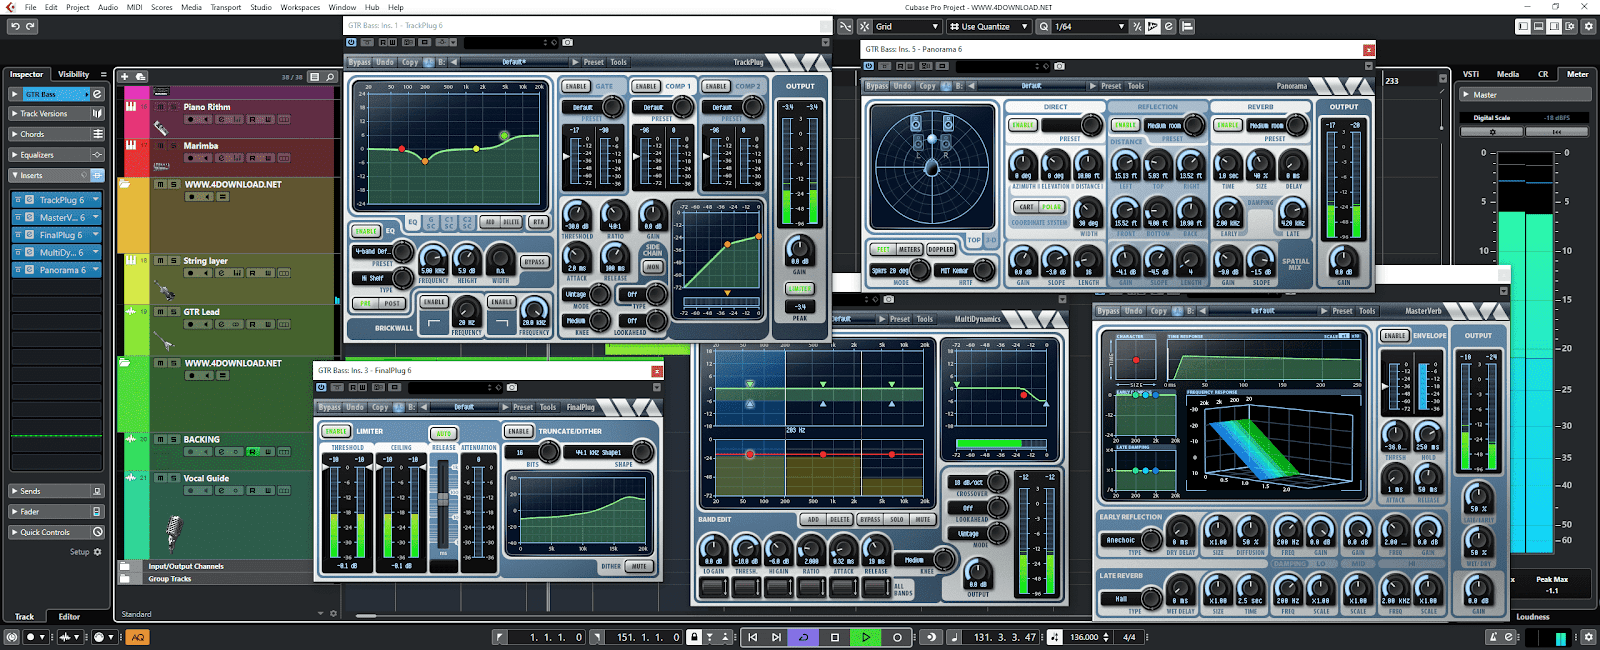Image resolution: width=1600 pixels, height=650 pixels.
Task: Switch to the Visibility tab
Action: (73, 74)
